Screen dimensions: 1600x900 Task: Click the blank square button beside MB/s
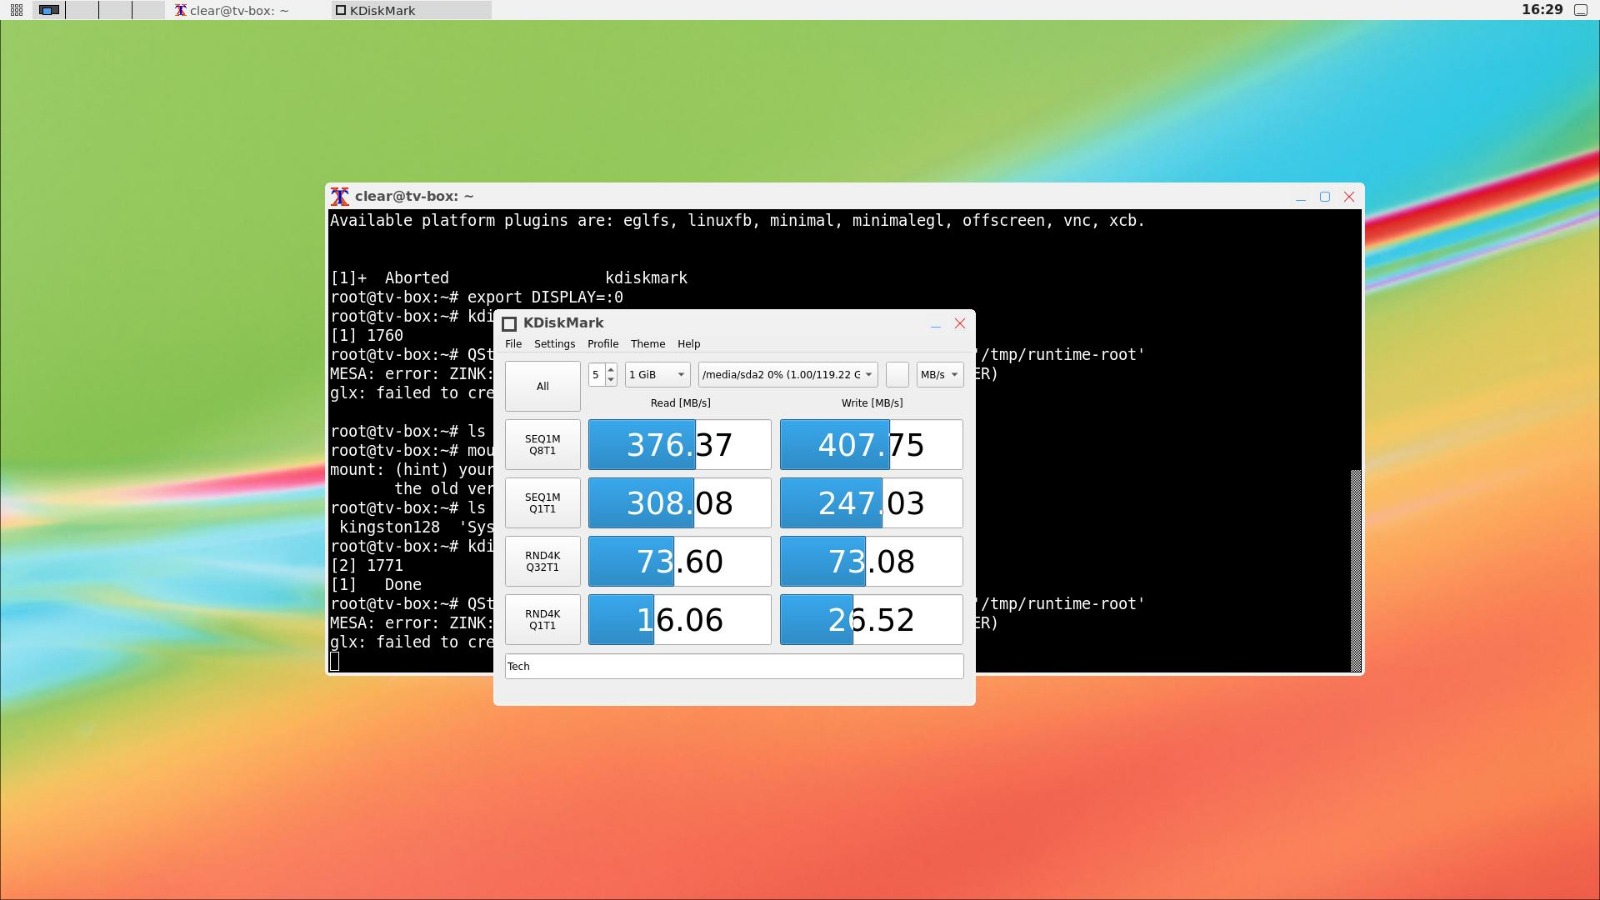click(898, 375)
